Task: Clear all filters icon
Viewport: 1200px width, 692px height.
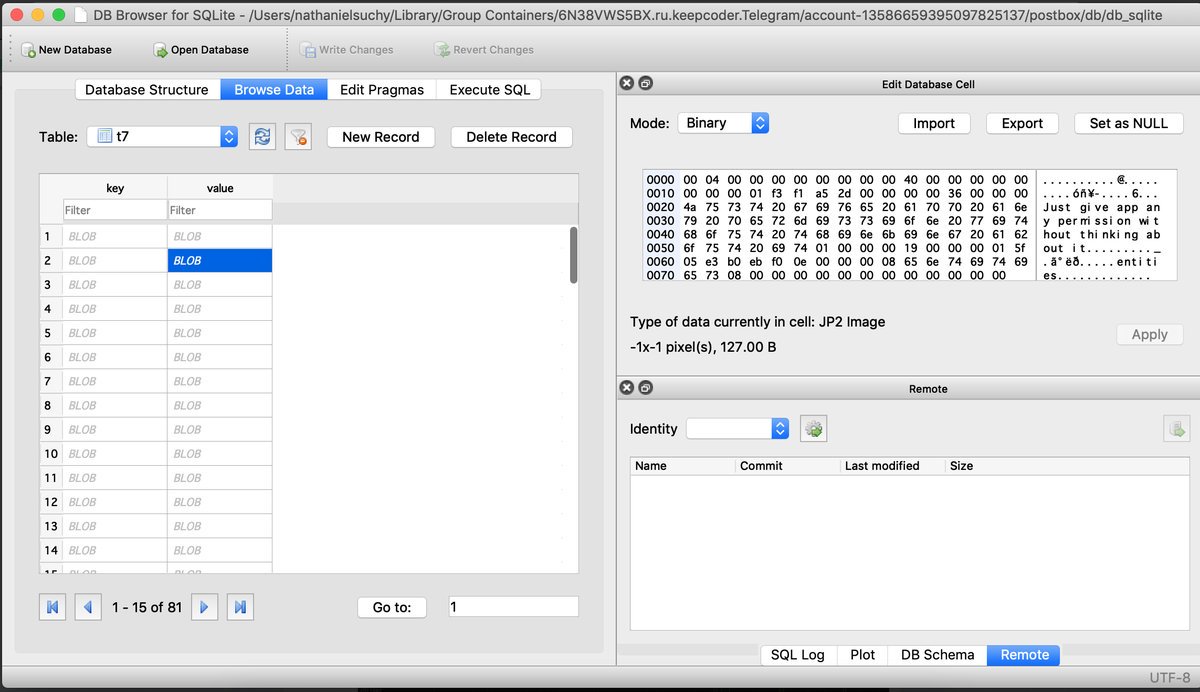Action: click(297, 137)
